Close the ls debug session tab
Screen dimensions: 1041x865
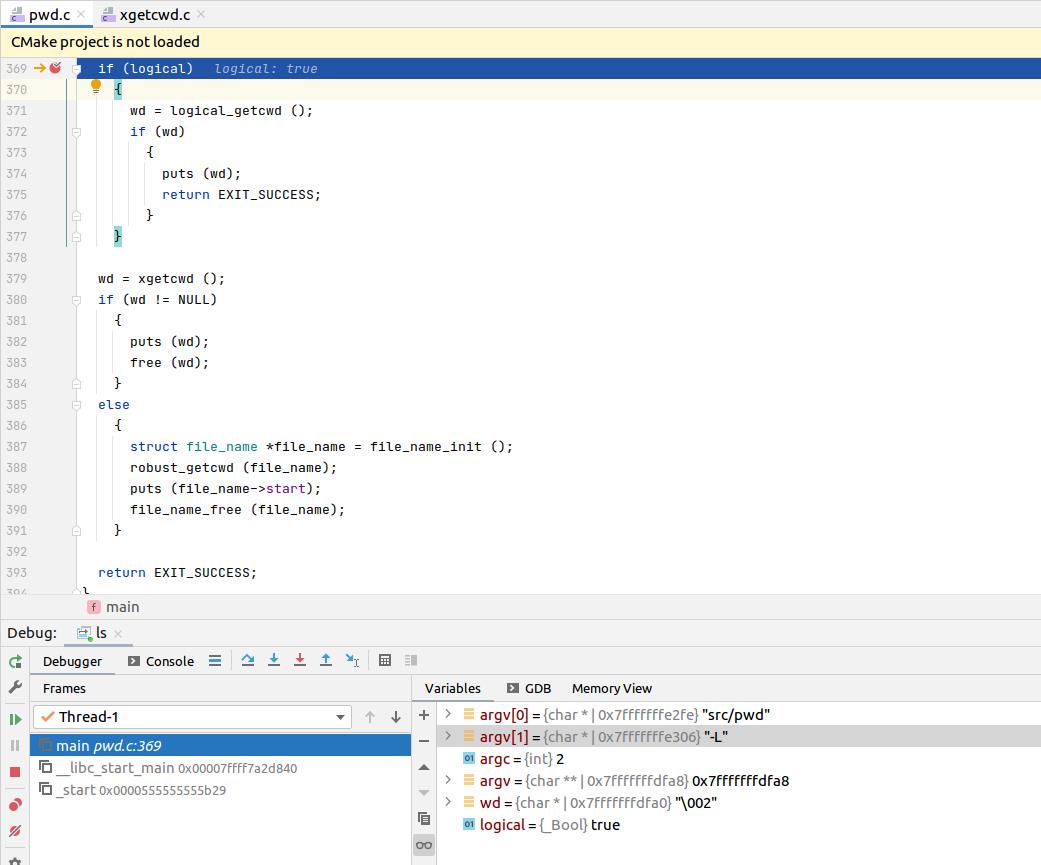tap(118, 634)
